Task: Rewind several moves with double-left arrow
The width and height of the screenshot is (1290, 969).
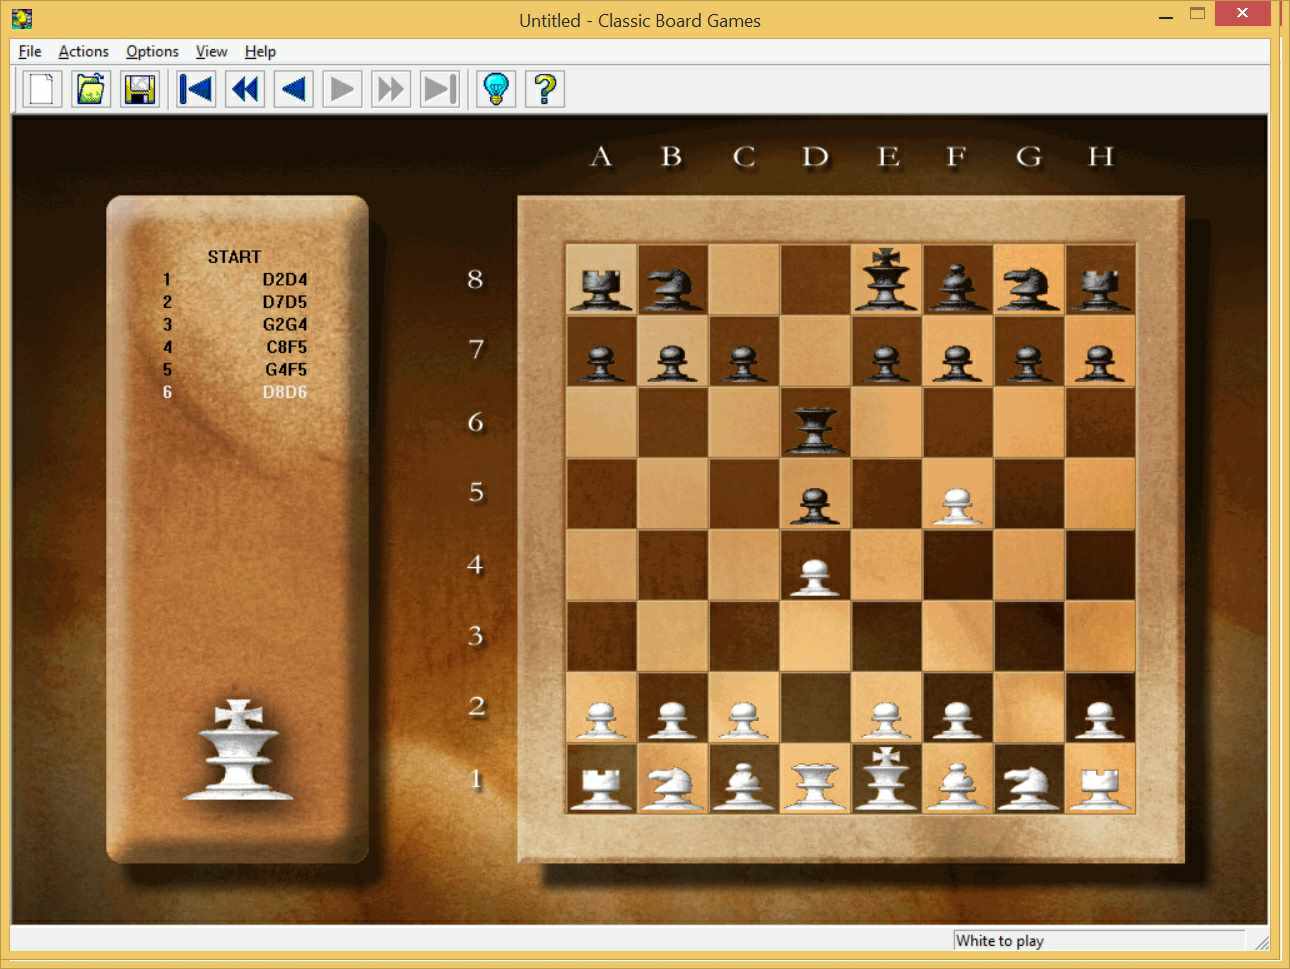Action: click(245, 90)
